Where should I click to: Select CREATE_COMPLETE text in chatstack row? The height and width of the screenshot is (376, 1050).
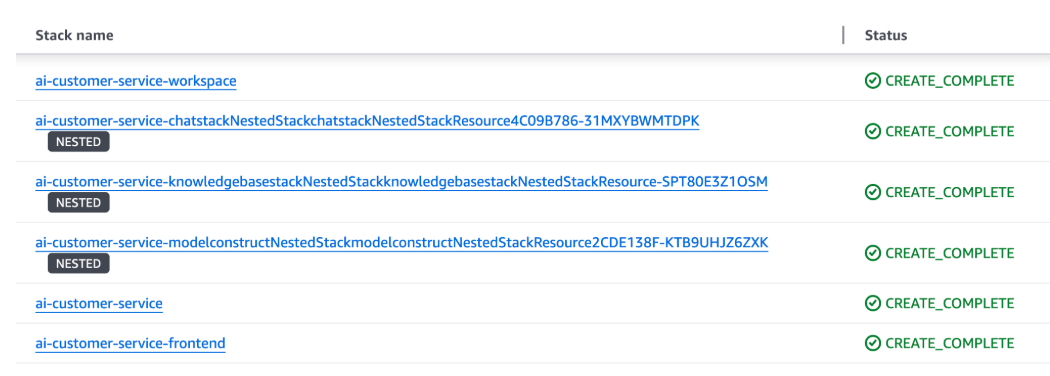click(950, 131)
